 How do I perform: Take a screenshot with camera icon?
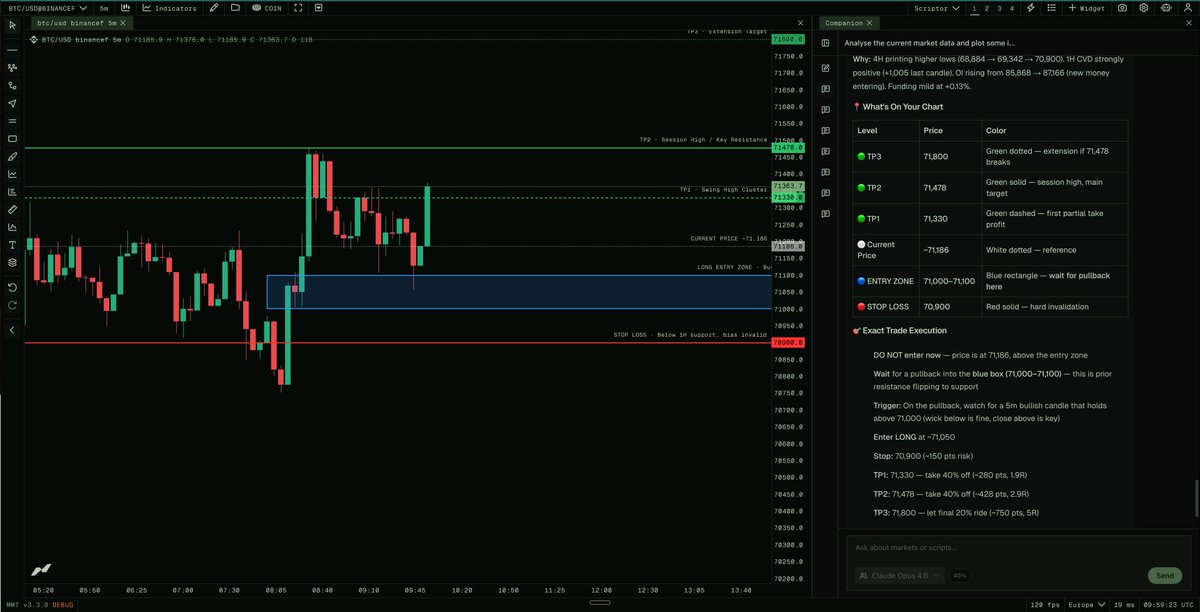pos(1123,8)
